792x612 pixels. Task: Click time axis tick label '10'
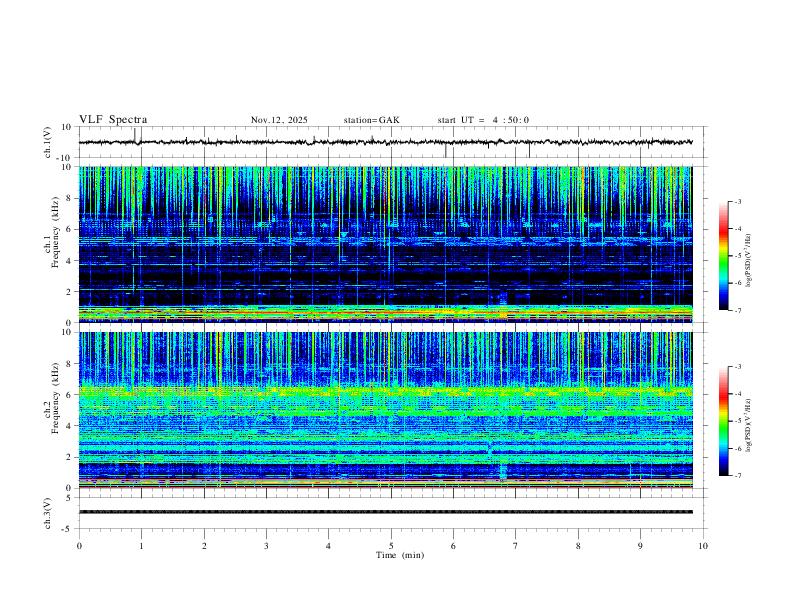click(703, 546)
